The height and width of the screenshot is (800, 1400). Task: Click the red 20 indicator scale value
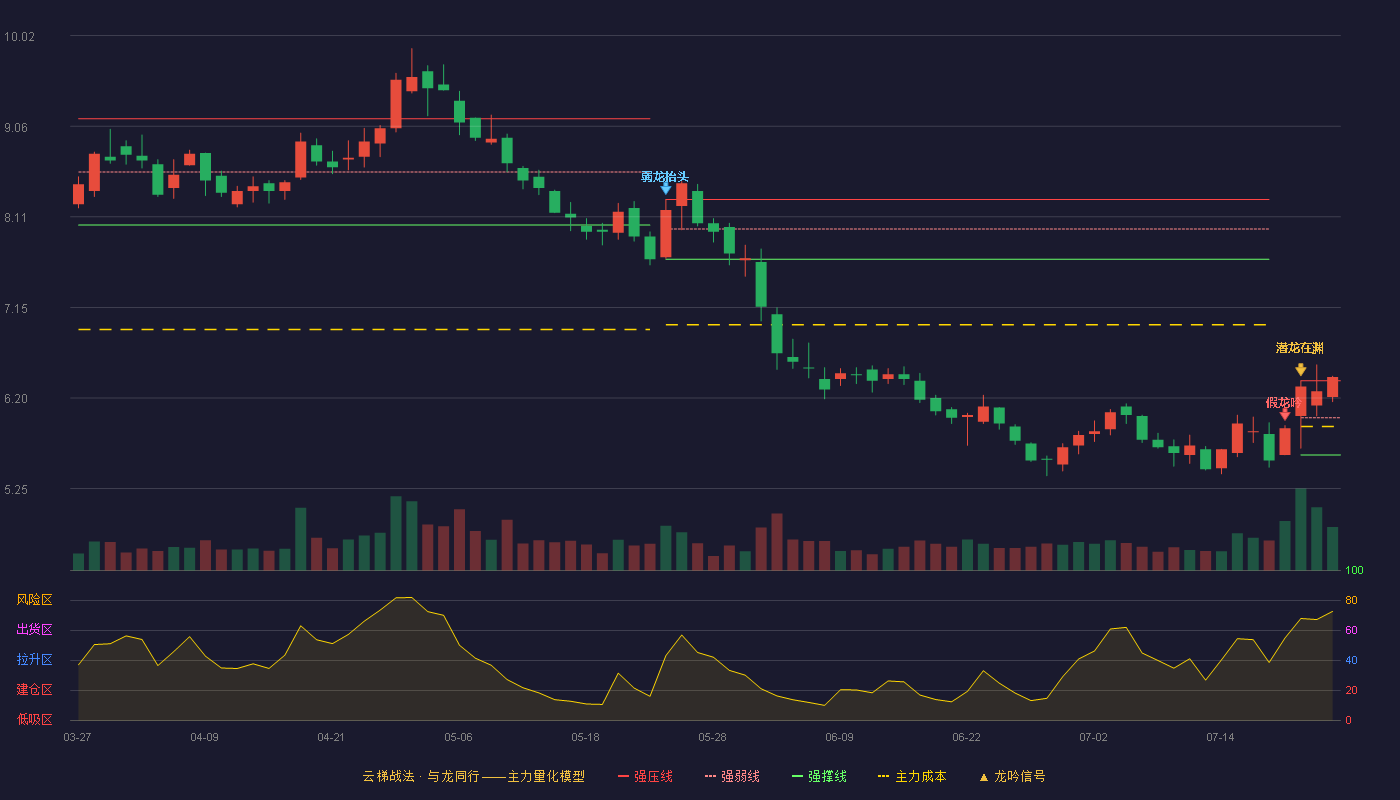1351,690
